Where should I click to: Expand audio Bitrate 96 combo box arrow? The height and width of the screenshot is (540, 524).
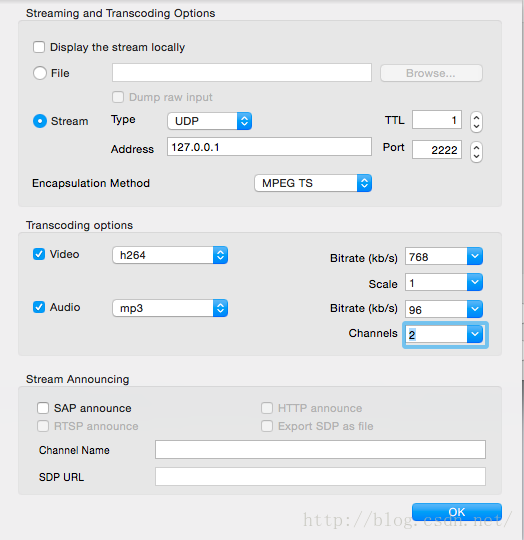pyautogui.click(x=475, y=309)
